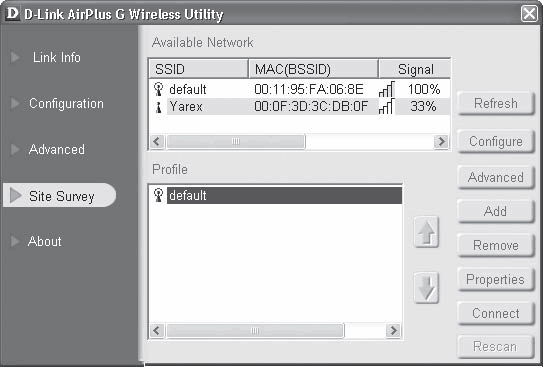Click the arrow icon next to Site Survey
This screenshot has height=367, width=543.
tap(16, 196)
